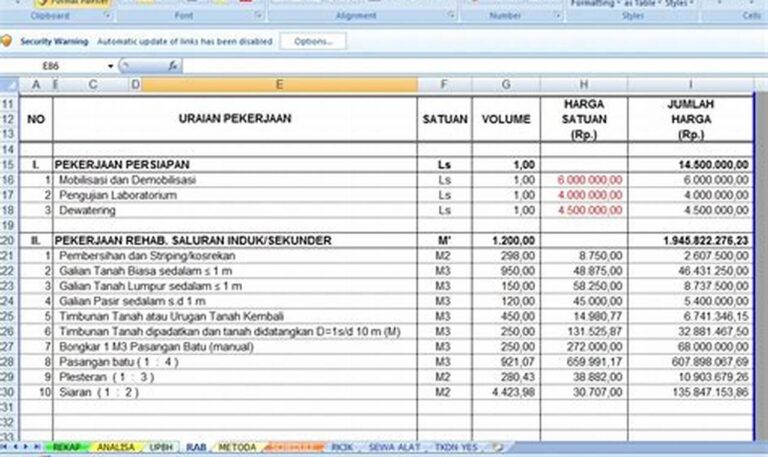The width and height of the screenshot is (768, 457).
Task: Select row 20 header
Action: pyautogui.click(x=8, y=241)
